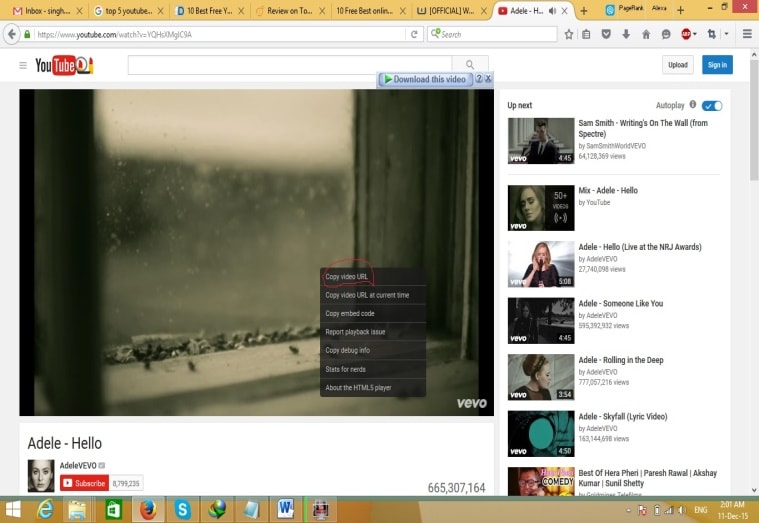Image resolution: width=759 pixels, height=523 pixels.
Task: Click the Adblock Plus ABP icon
Action: (x=686, y=34)
